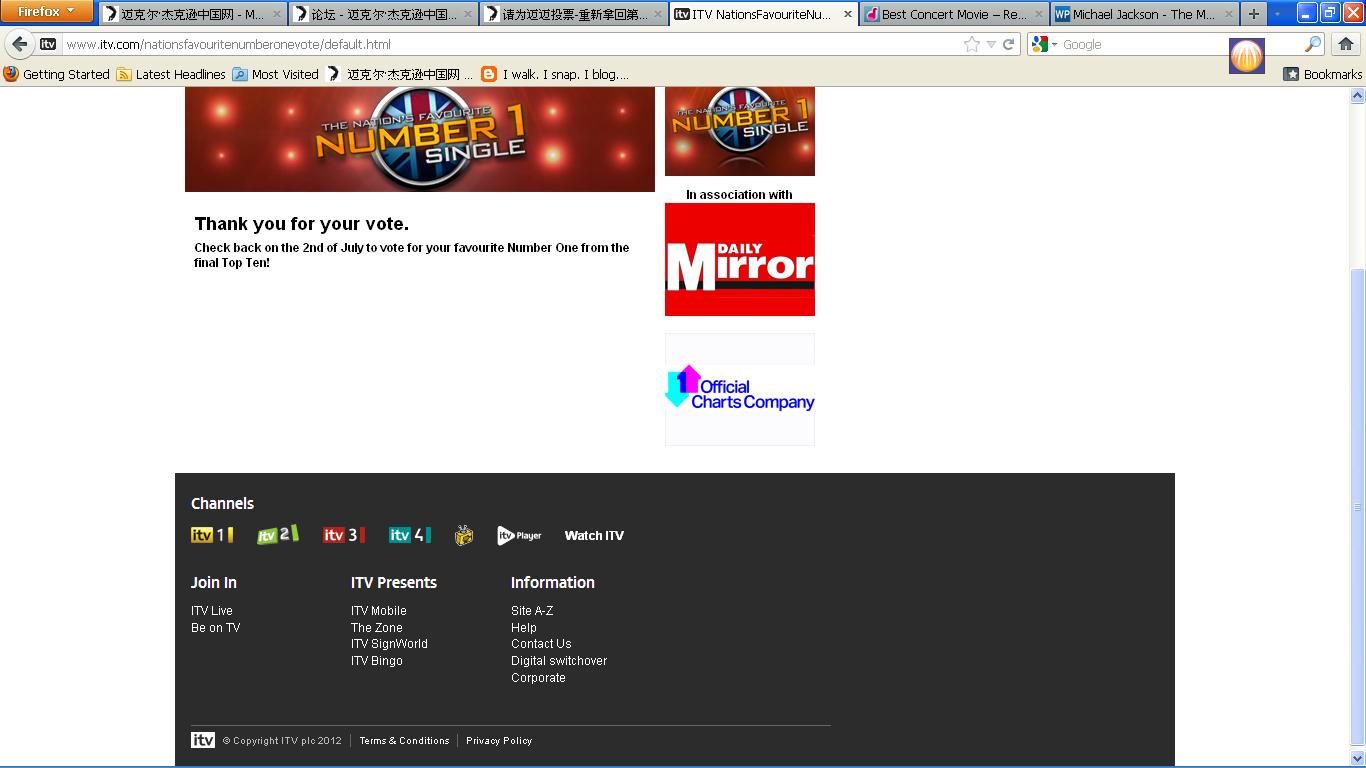Expand the Google search engine dropdown
This screenshot has height=768, width=1366.
click(1045, 44)
